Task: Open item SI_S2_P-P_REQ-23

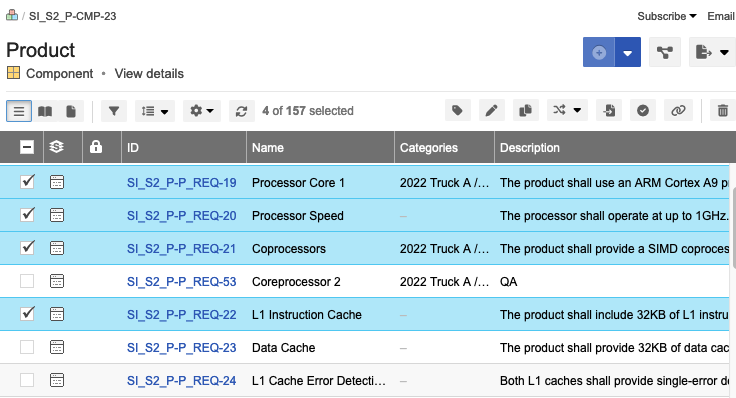Action: (x=182, y=348)
